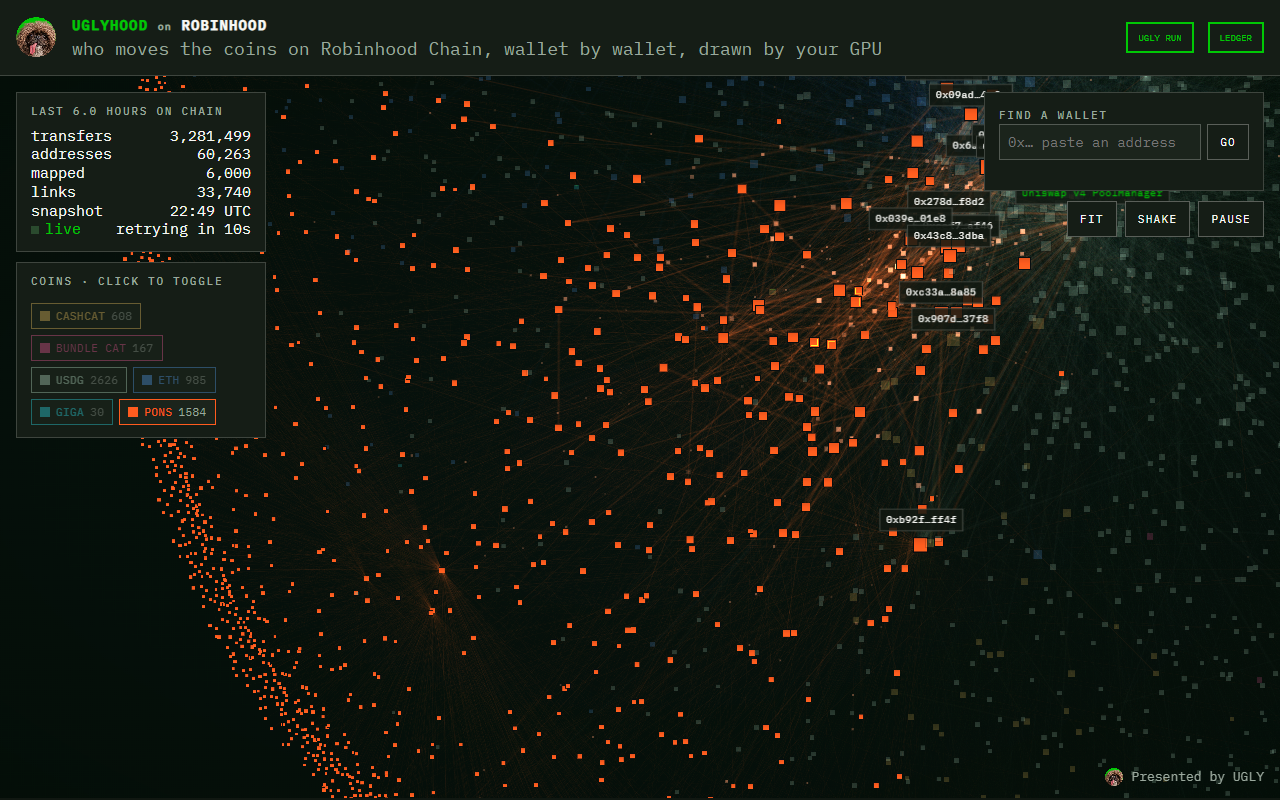The width and height of the screenshot is (1280, 800).
Task: Toggle the GIGA coin filter
Action: pos(72,413)
